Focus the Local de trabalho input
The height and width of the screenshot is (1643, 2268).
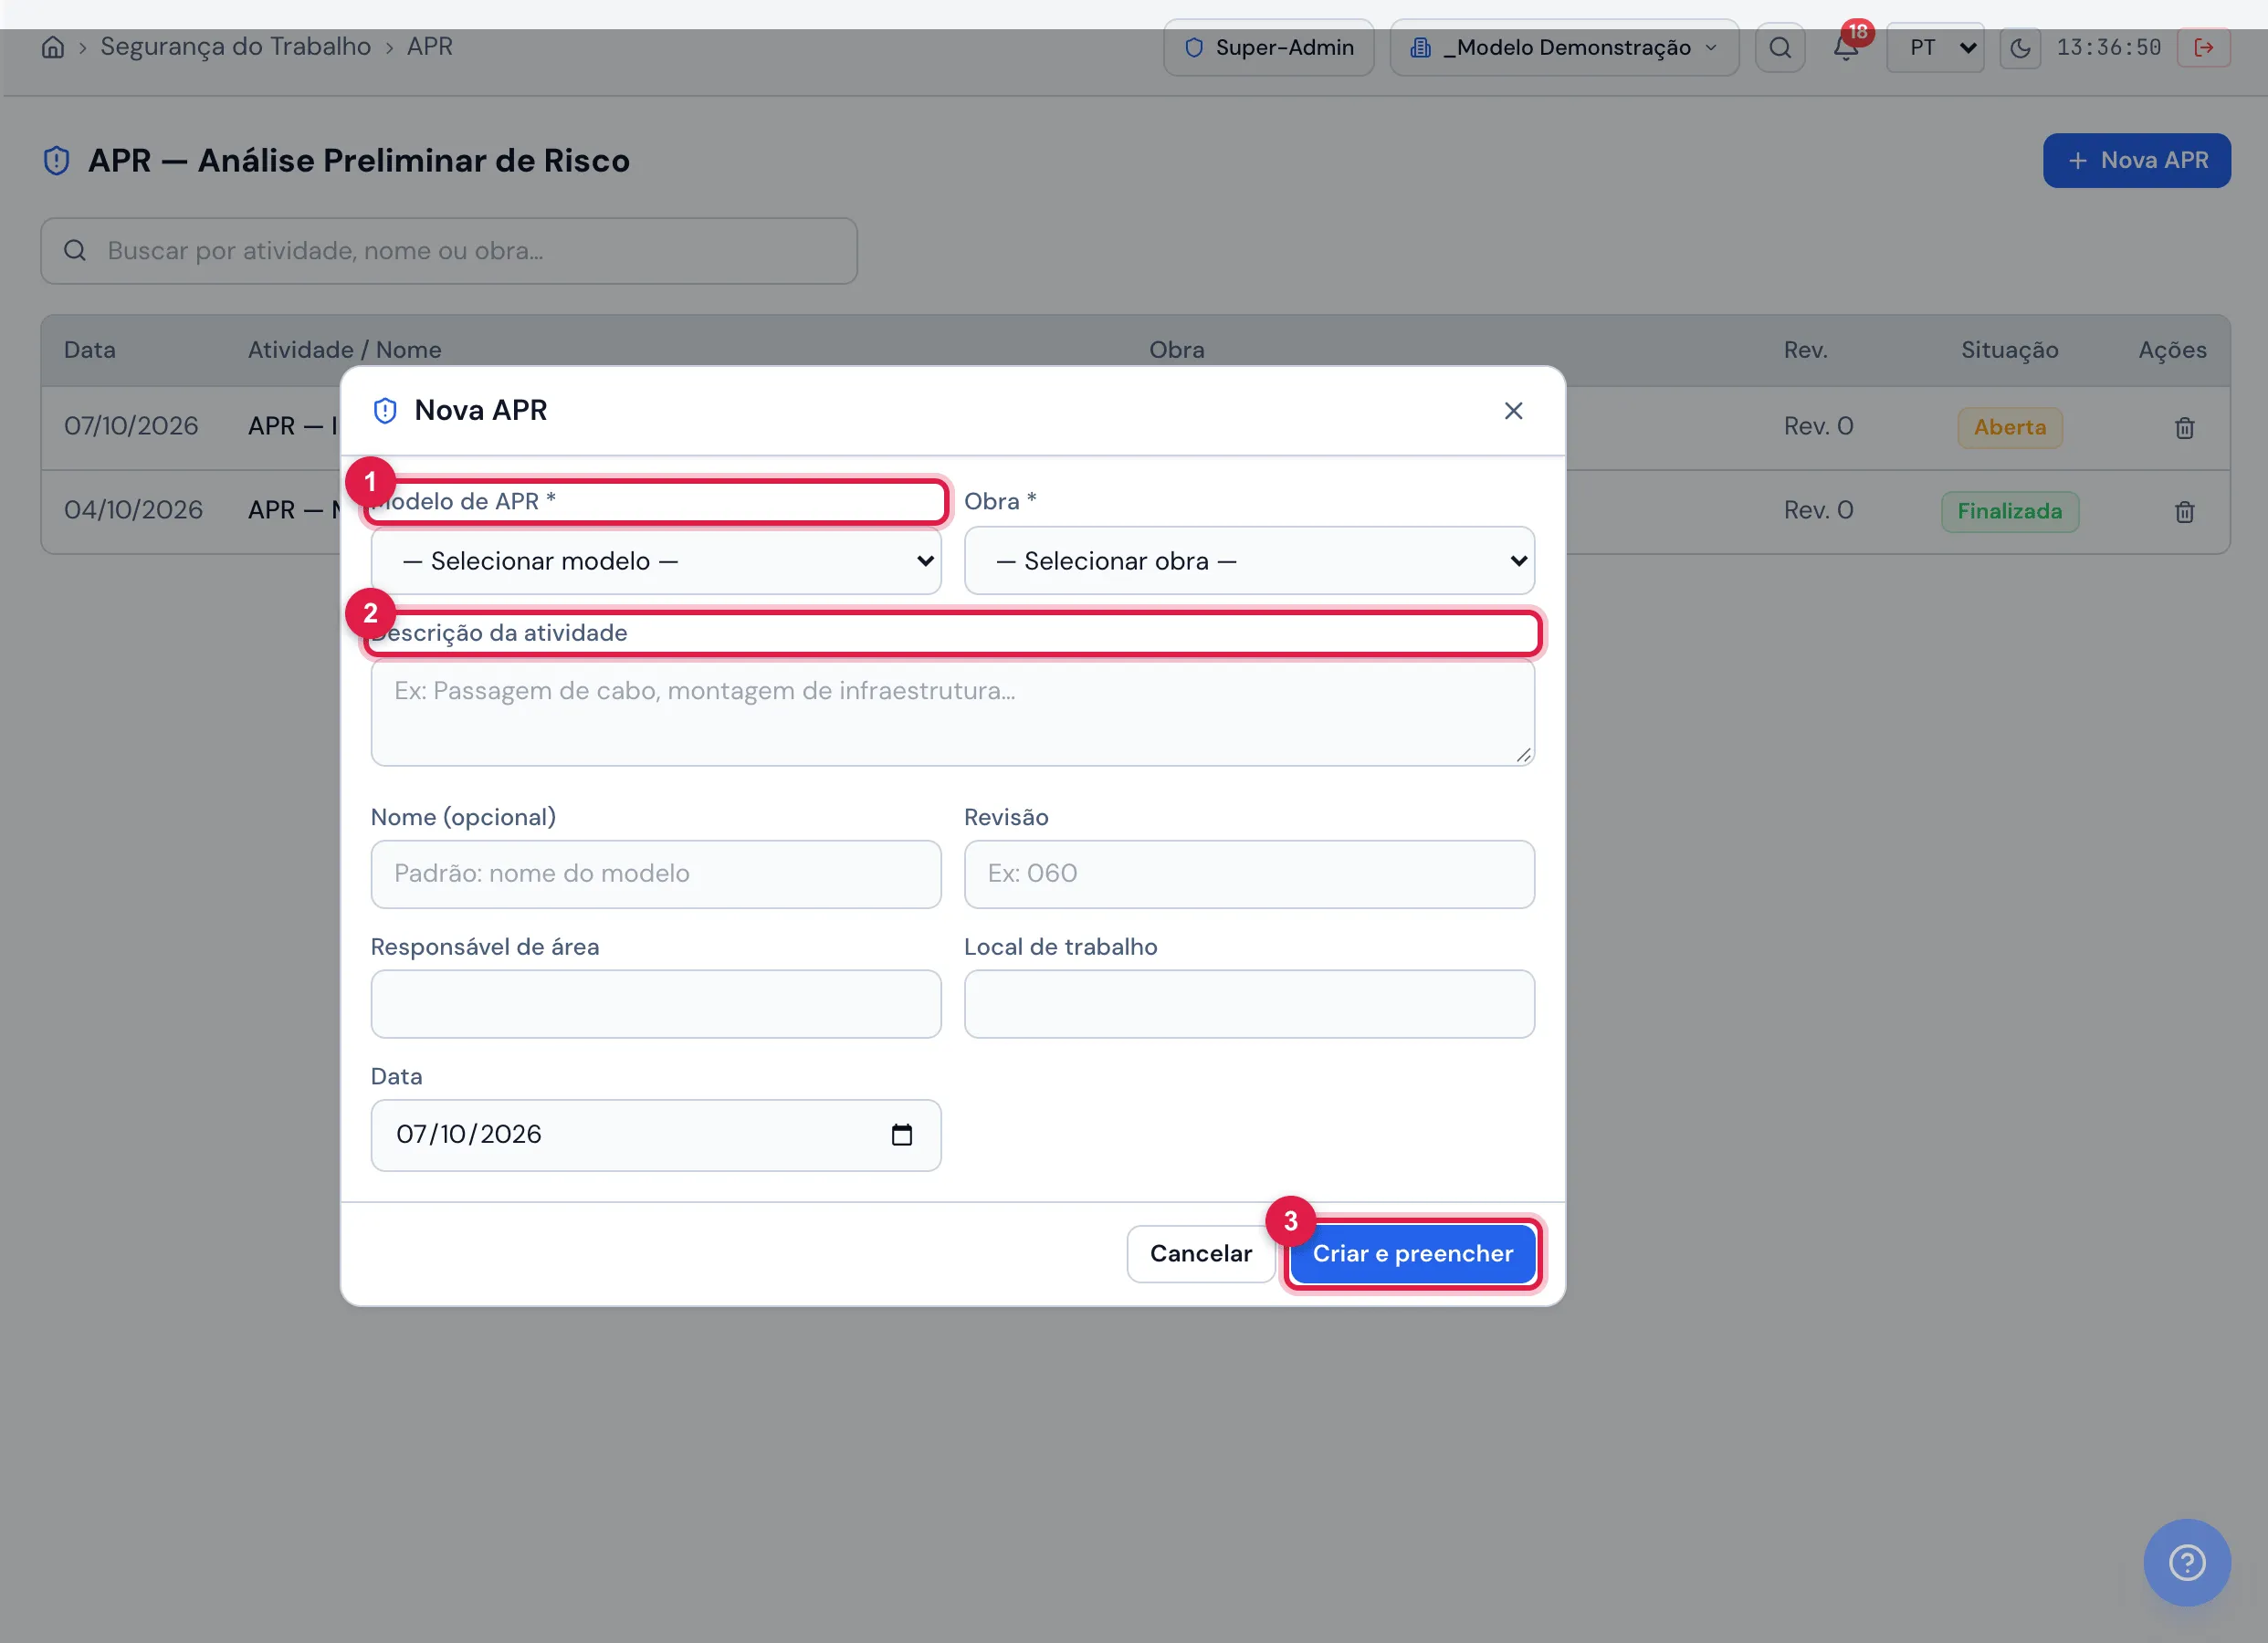(1249, 1004)
